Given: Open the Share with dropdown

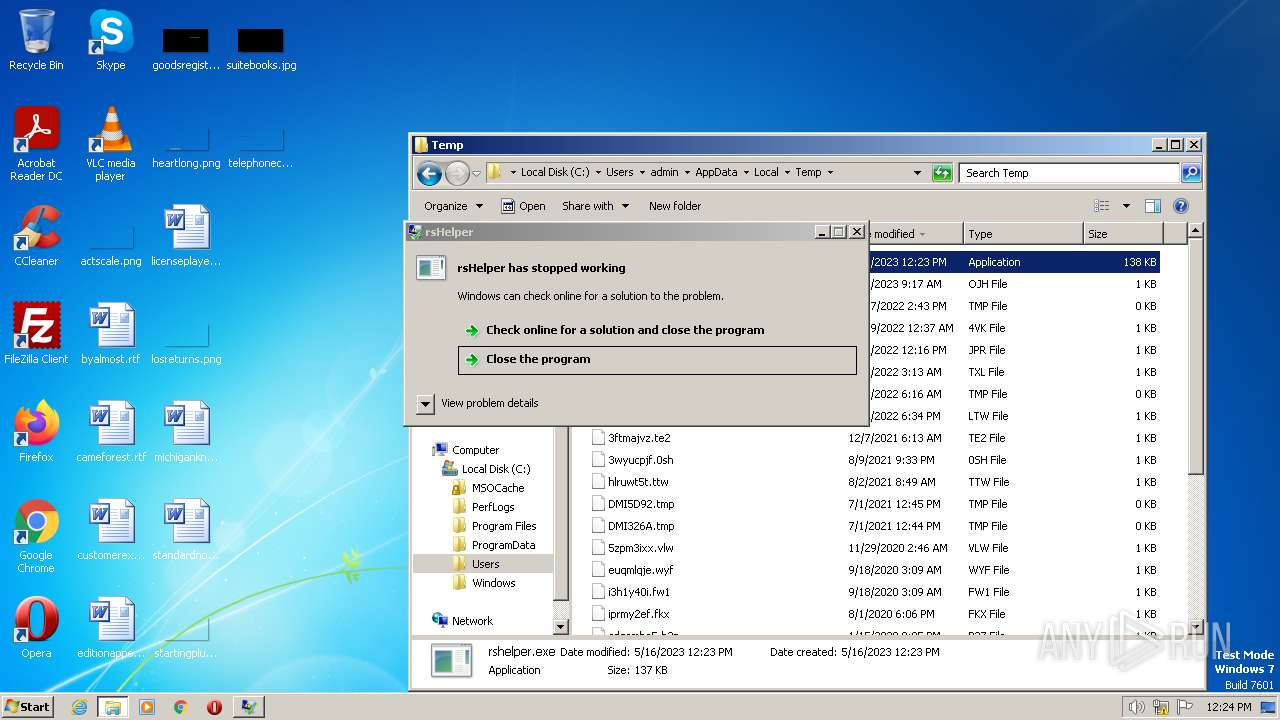Looking at the screenshot, I should (595, 206).
